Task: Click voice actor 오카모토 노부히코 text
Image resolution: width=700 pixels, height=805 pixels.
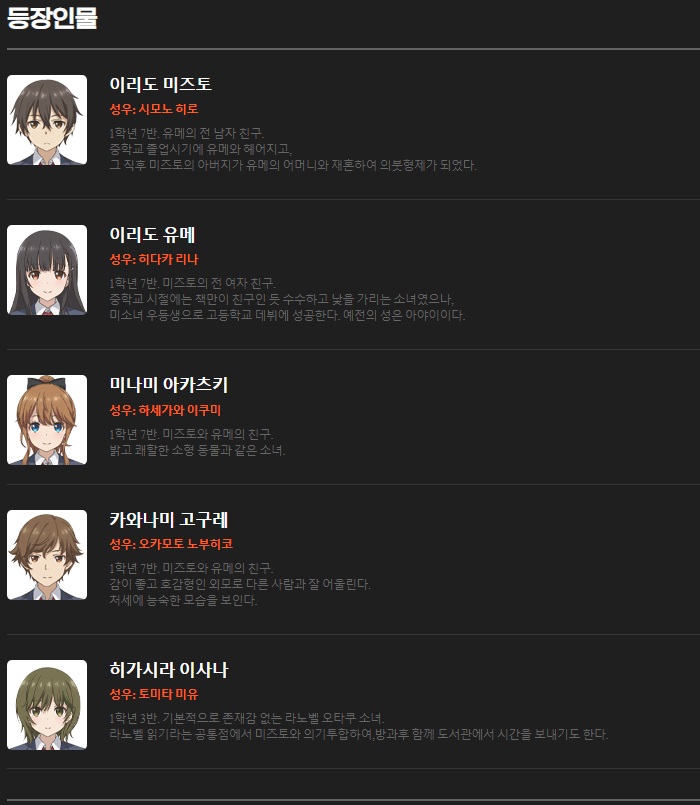Action: point(186,544)
